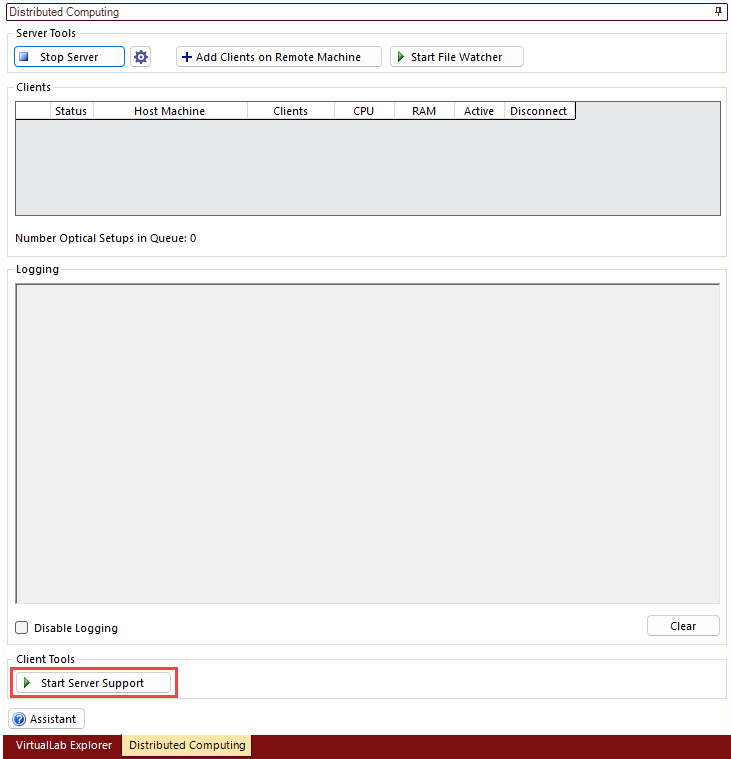Launch Start Server Support in Client Tools
Image resolution: width=731 pixels, height=759 pixels.
(x=94, y=683)
